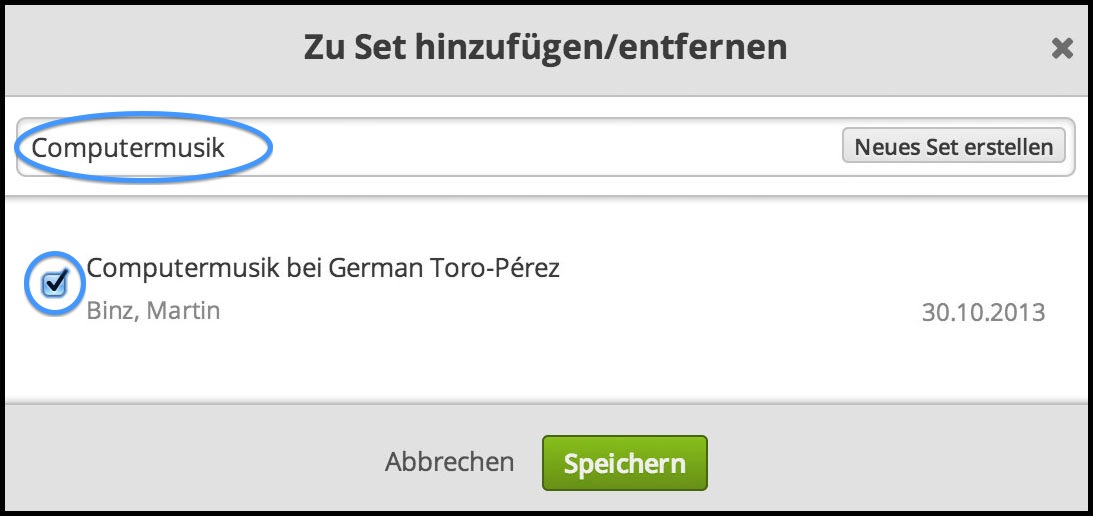Click the author name Binz, Martin

pos(153,310)
